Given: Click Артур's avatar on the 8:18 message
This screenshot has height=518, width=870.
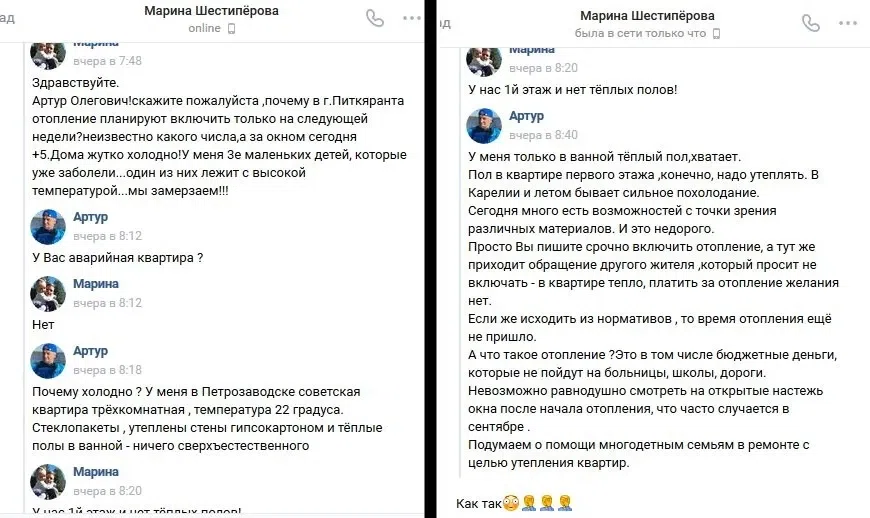Looking at the screenshot, I should click(48, 360).
